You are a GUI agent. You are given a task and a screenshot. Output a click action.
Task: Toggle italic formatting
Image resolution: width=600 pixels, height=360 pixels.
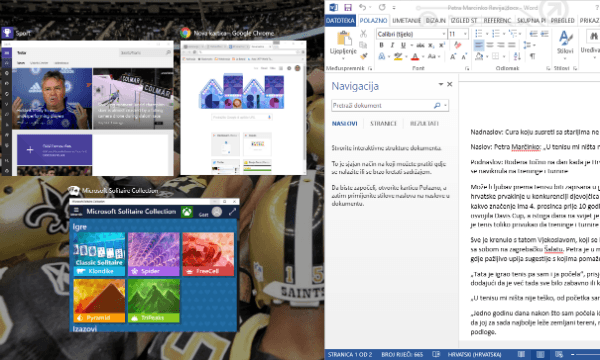click(x=392, y=45)
